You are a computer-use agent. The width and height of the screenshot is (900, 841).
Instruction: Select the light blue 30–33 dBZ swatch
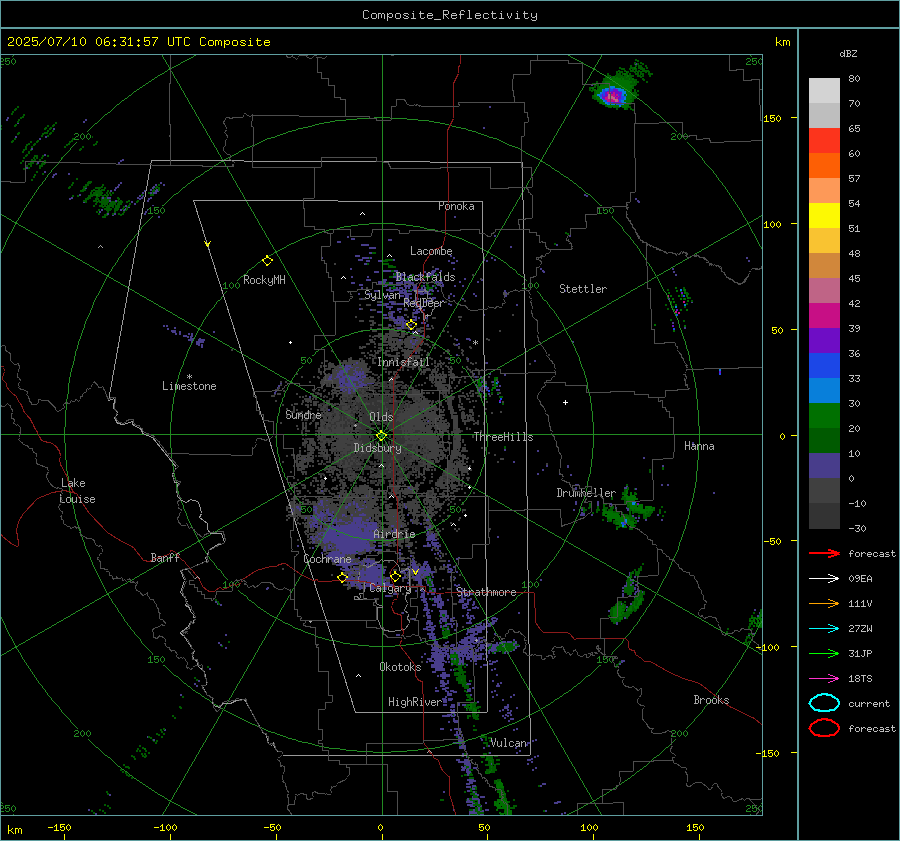pos(824,391)
